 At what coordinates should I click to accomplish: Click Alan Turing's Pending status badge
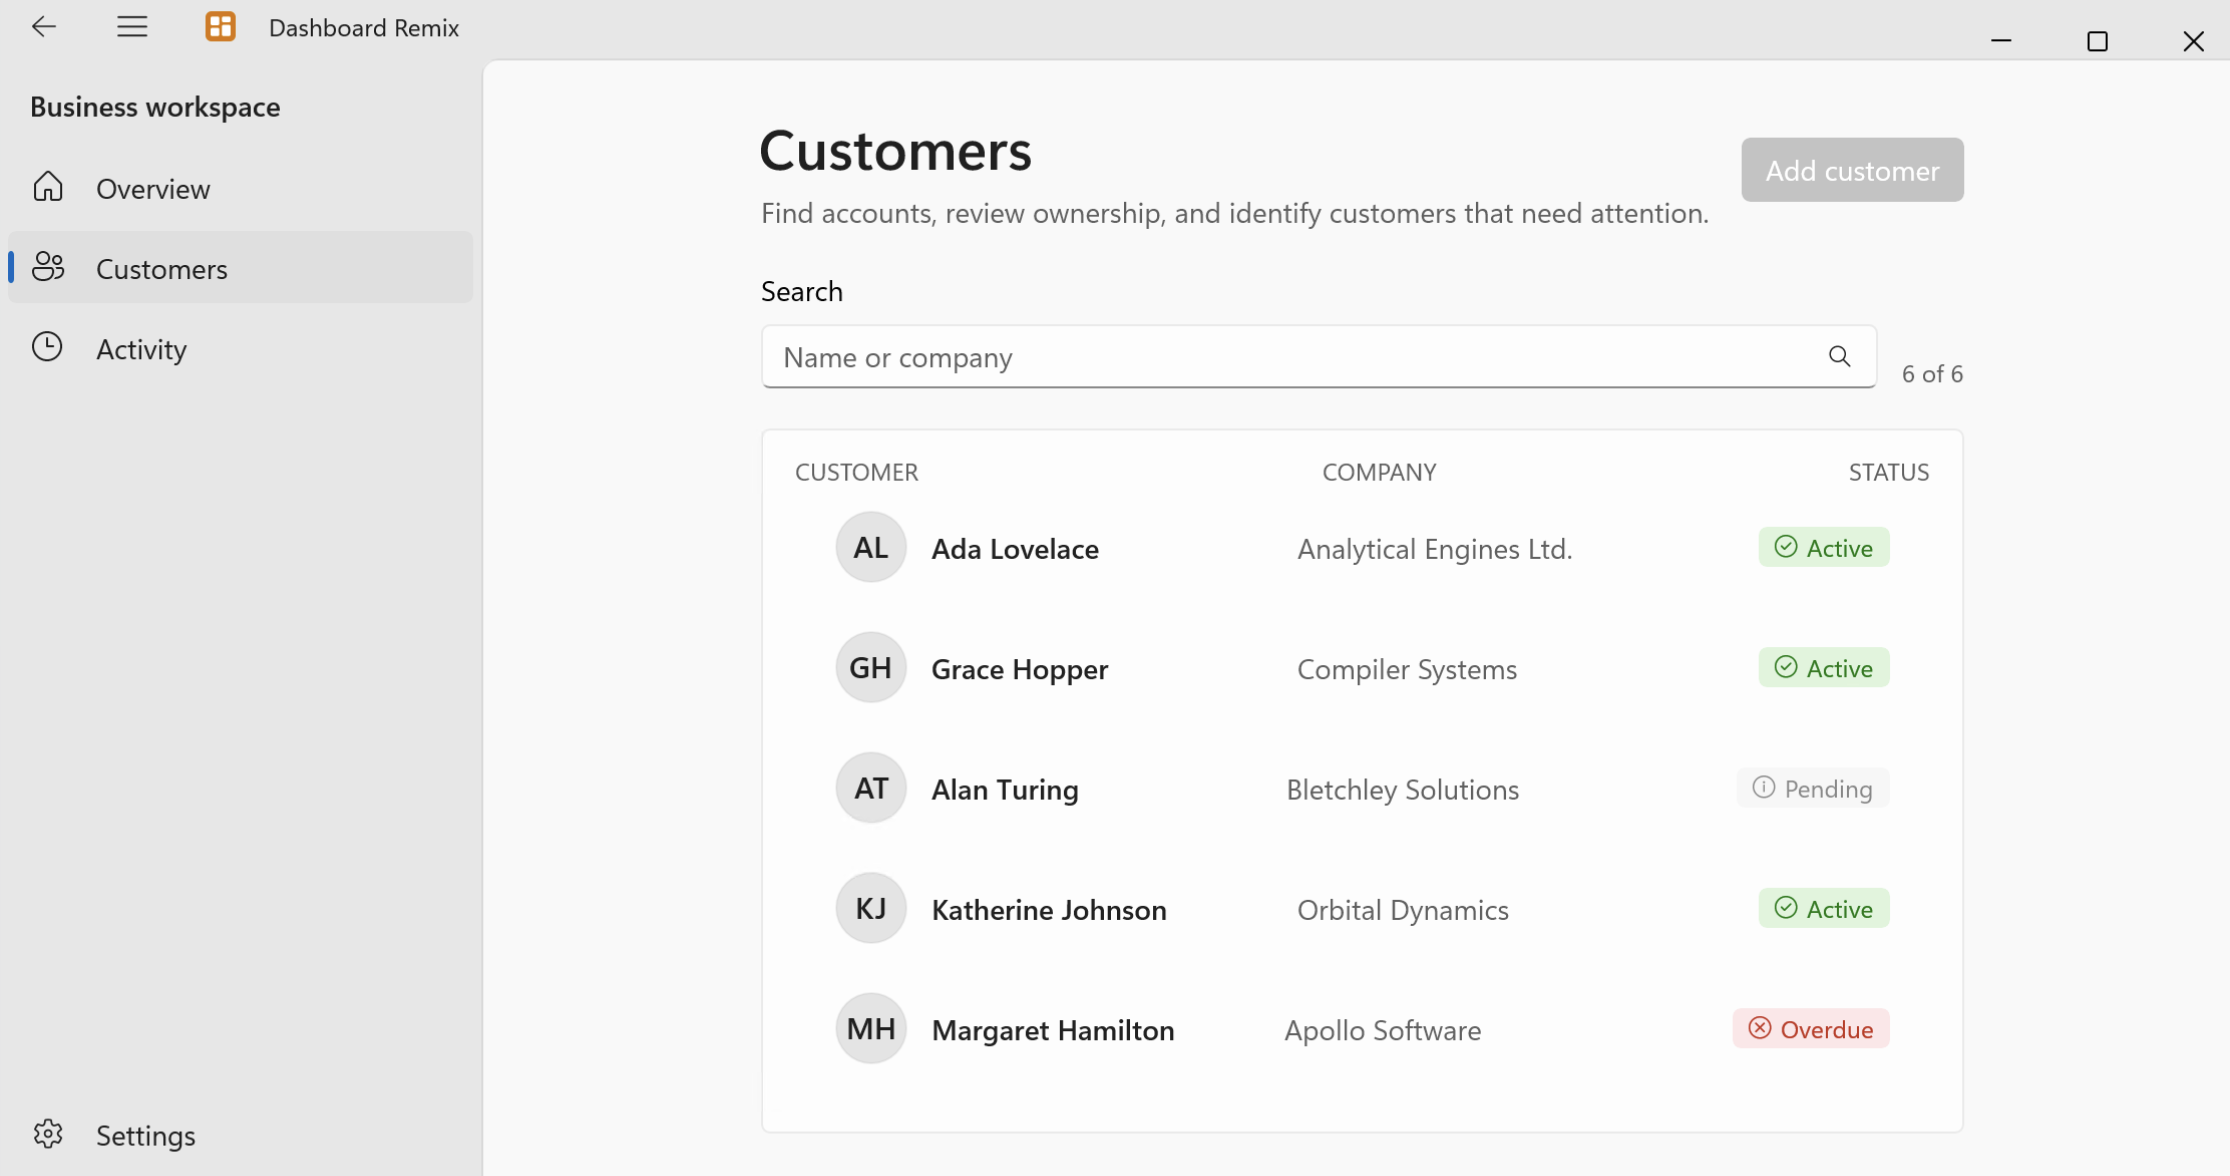point(1813,788)
